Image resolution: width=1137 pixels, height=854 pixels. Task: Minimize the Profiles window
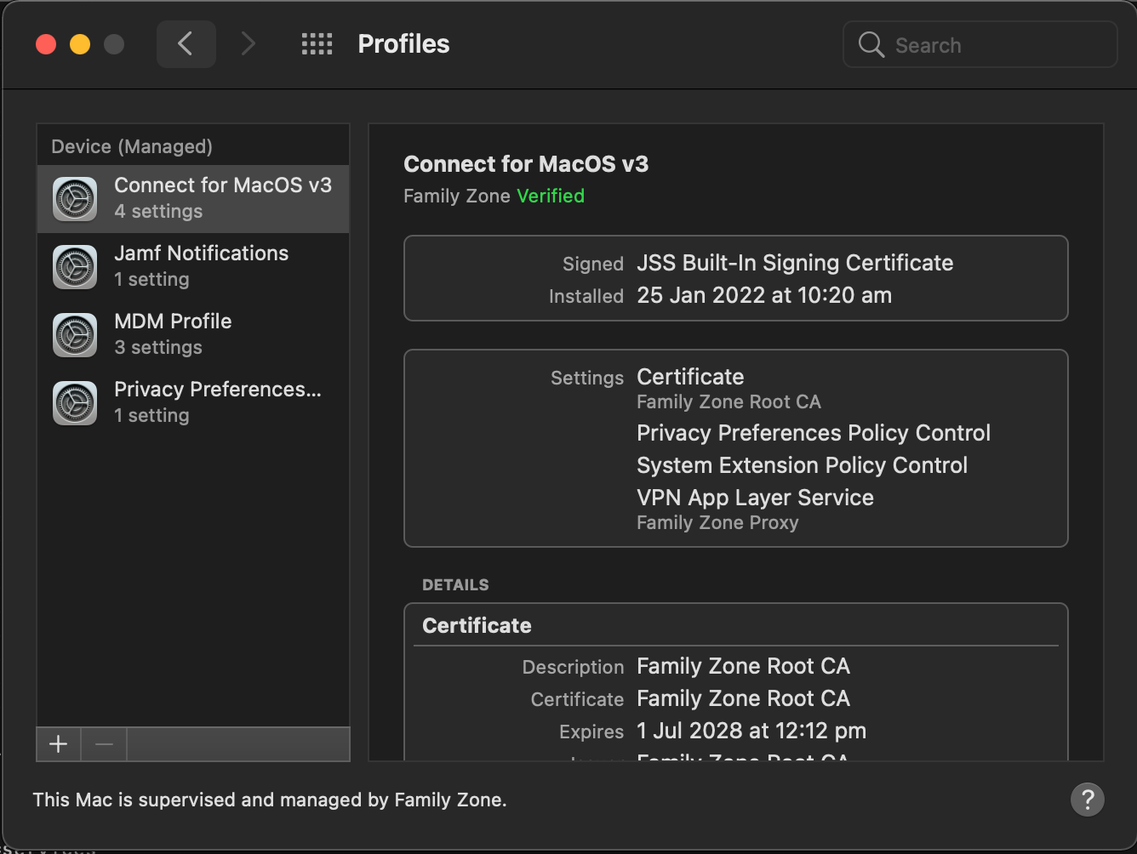click(80, 44)
